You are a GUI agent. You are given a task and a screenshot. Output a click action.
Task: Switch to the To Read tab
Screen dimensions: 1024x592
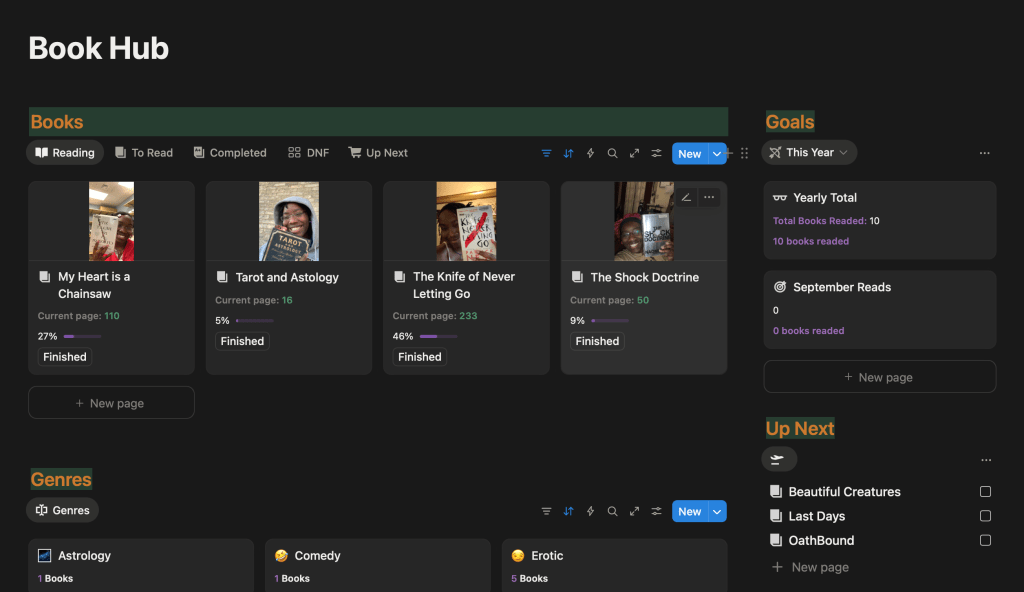(x=143, y=153)
